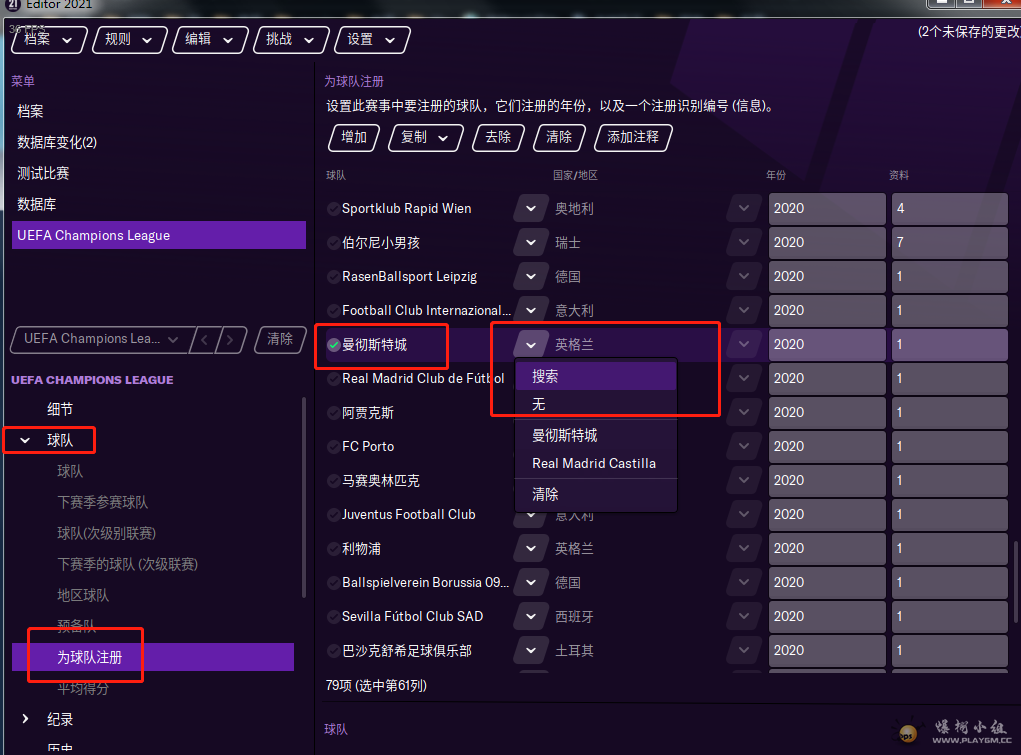
Task: Click the 国家/地区 column header
Action: pos(575,175)
